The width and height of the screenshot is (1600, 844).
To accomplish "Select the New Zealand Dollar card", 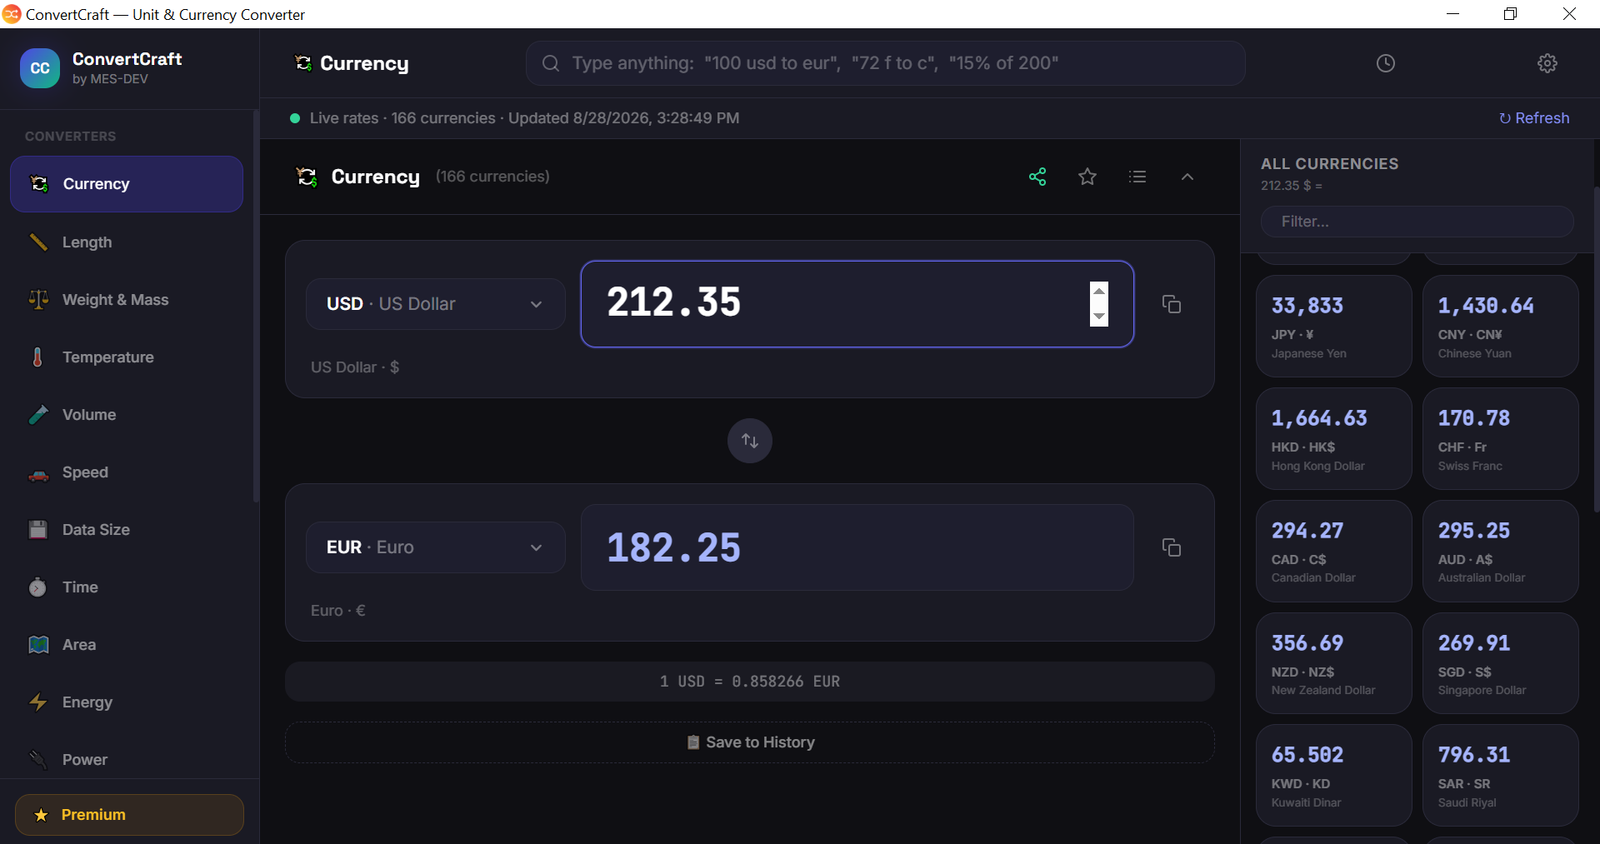I will (1334, 663).
